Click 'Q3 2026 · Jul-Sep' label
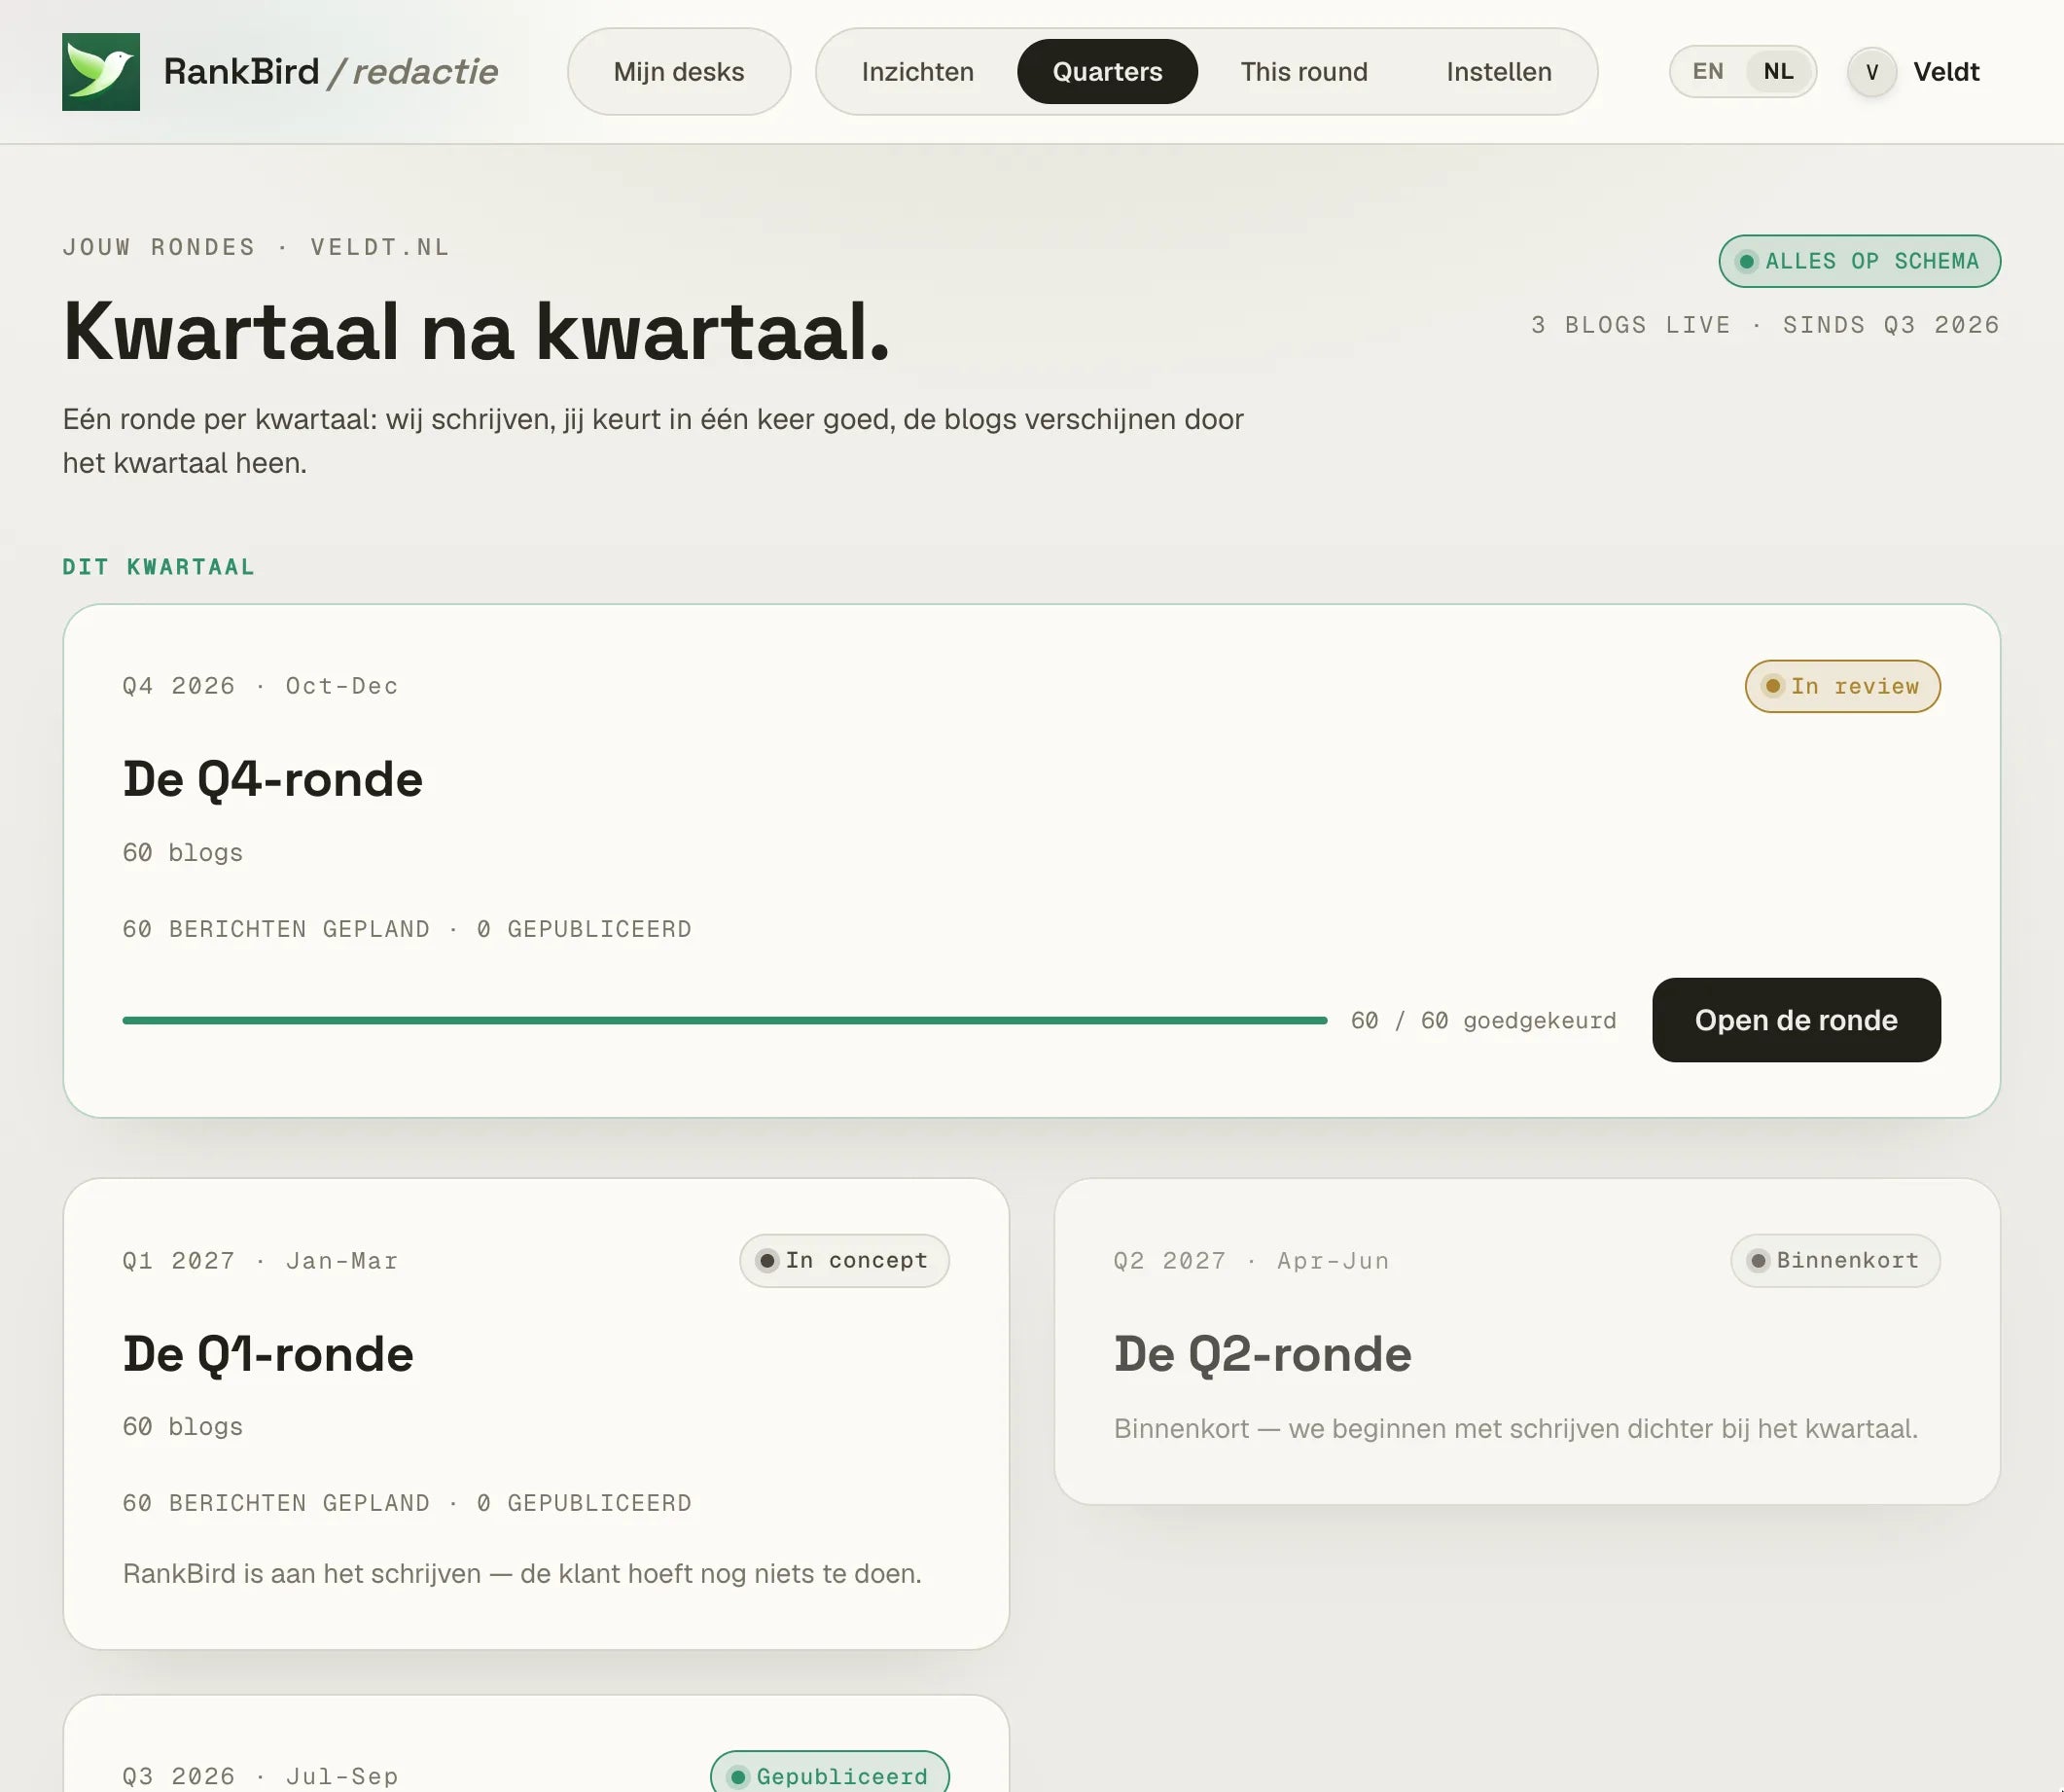The width and height of the screenshot is (2064, 1792). (x=260, y=1776)
